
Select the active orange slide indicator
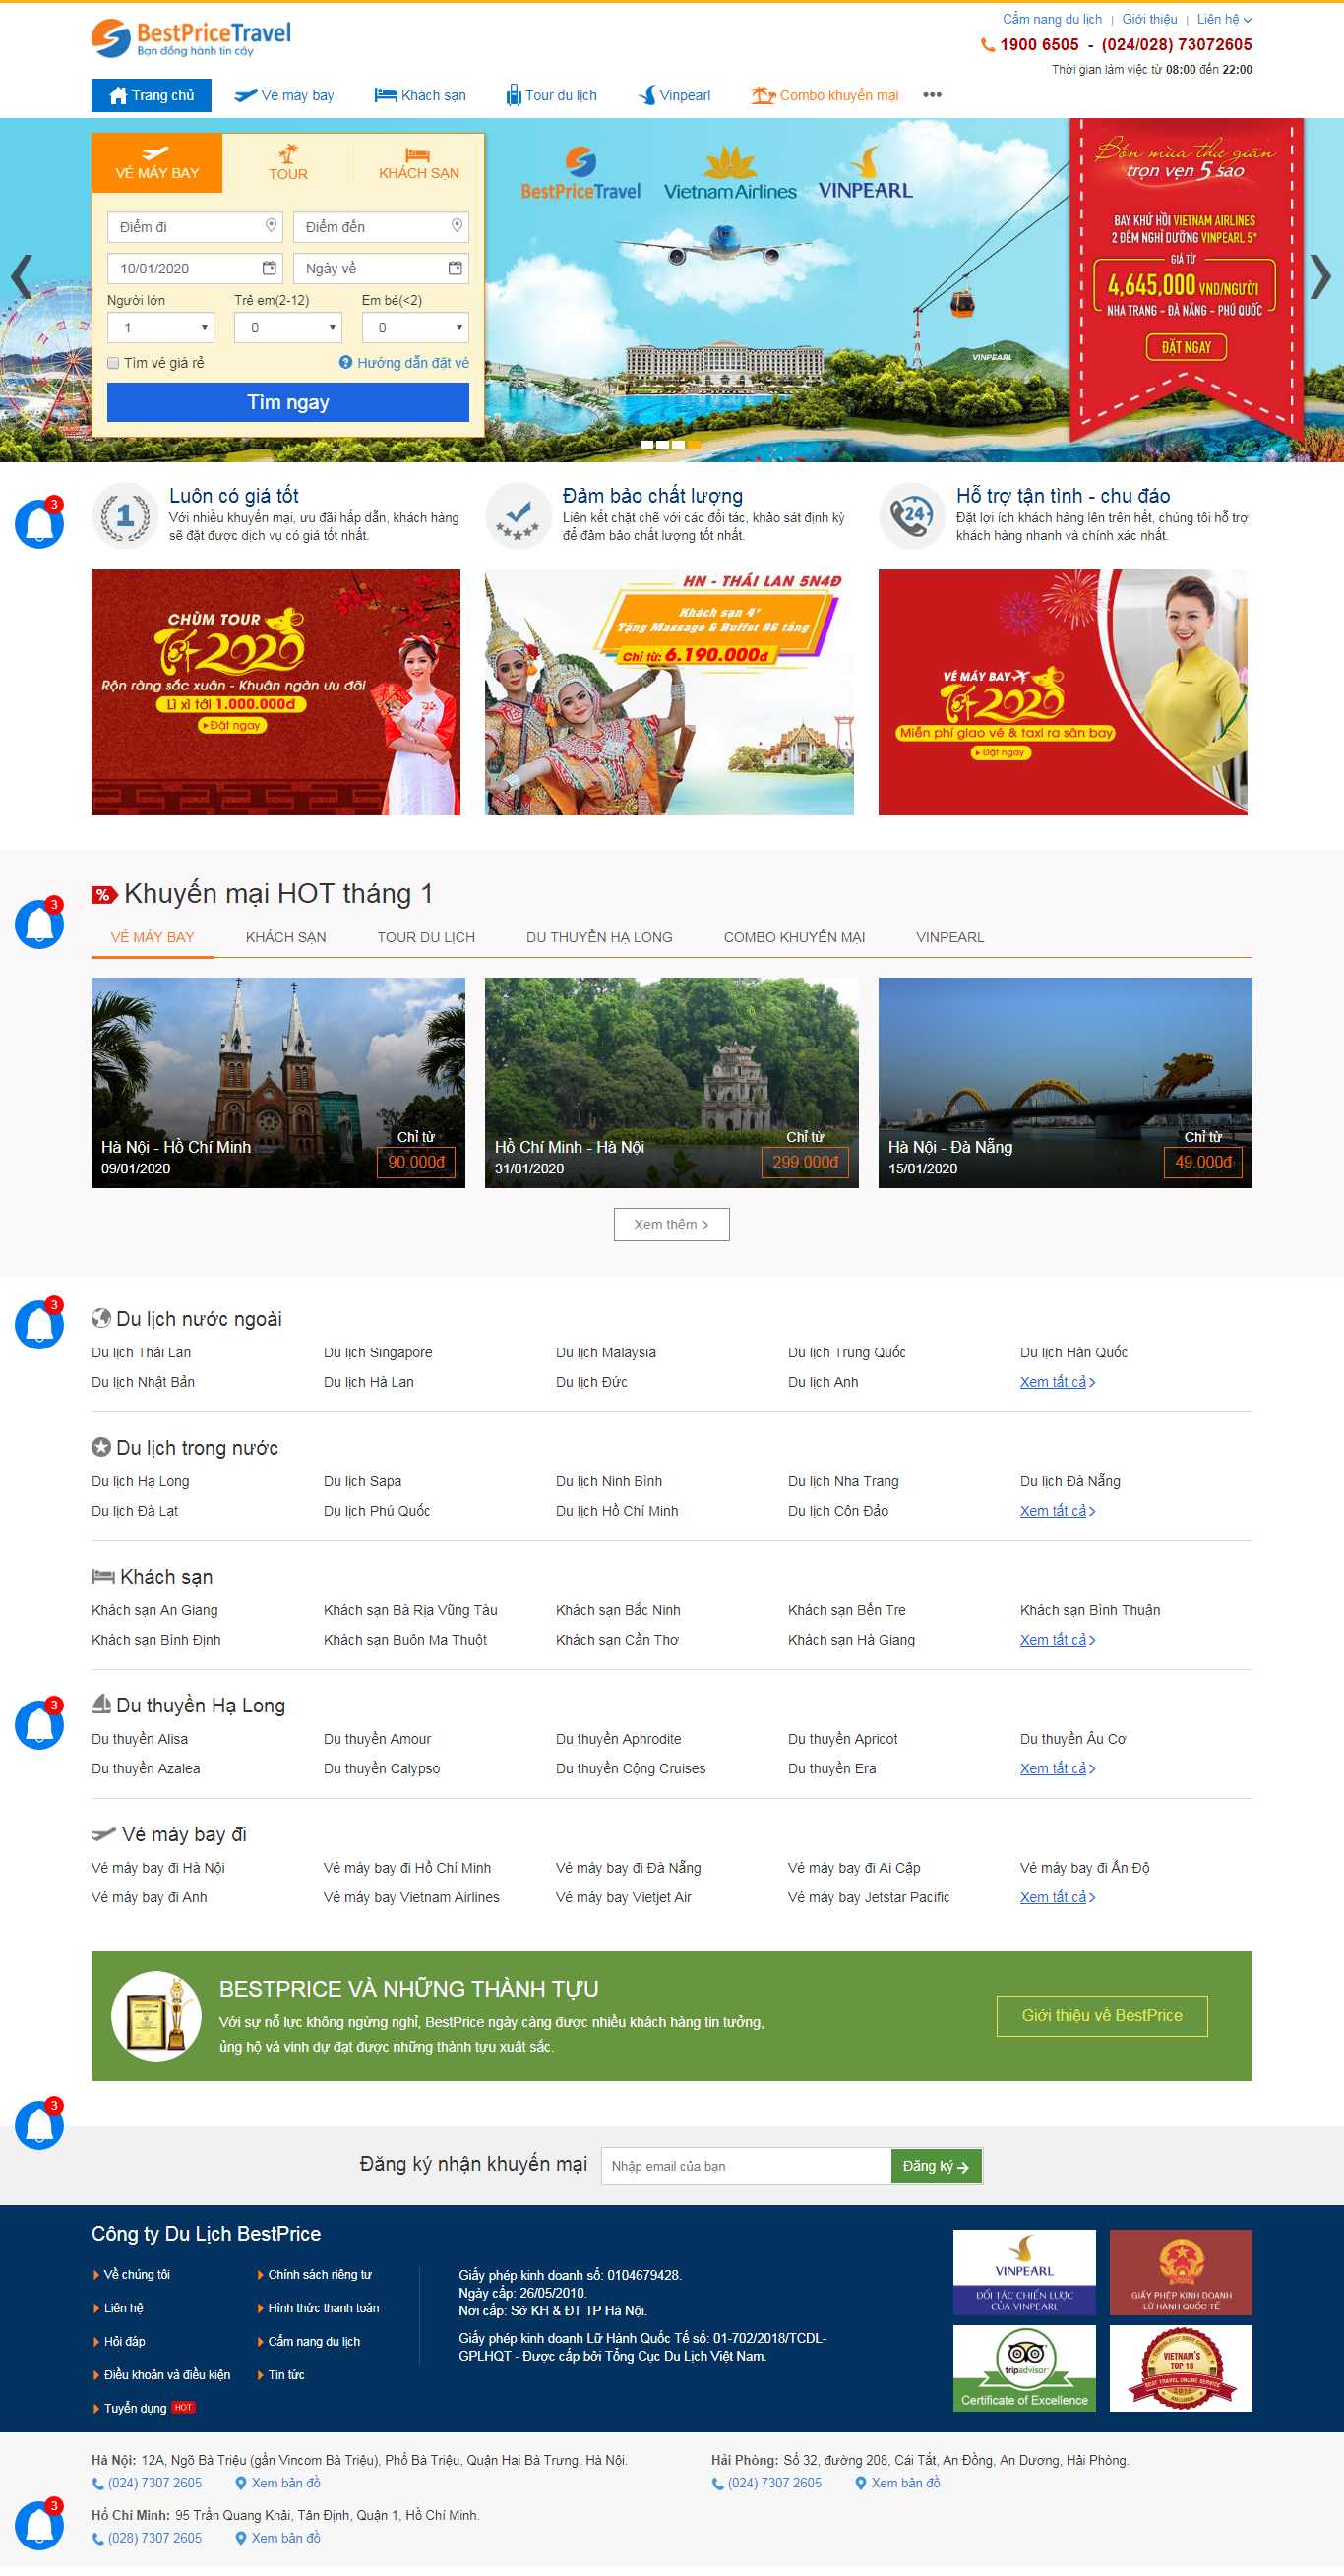694,444
